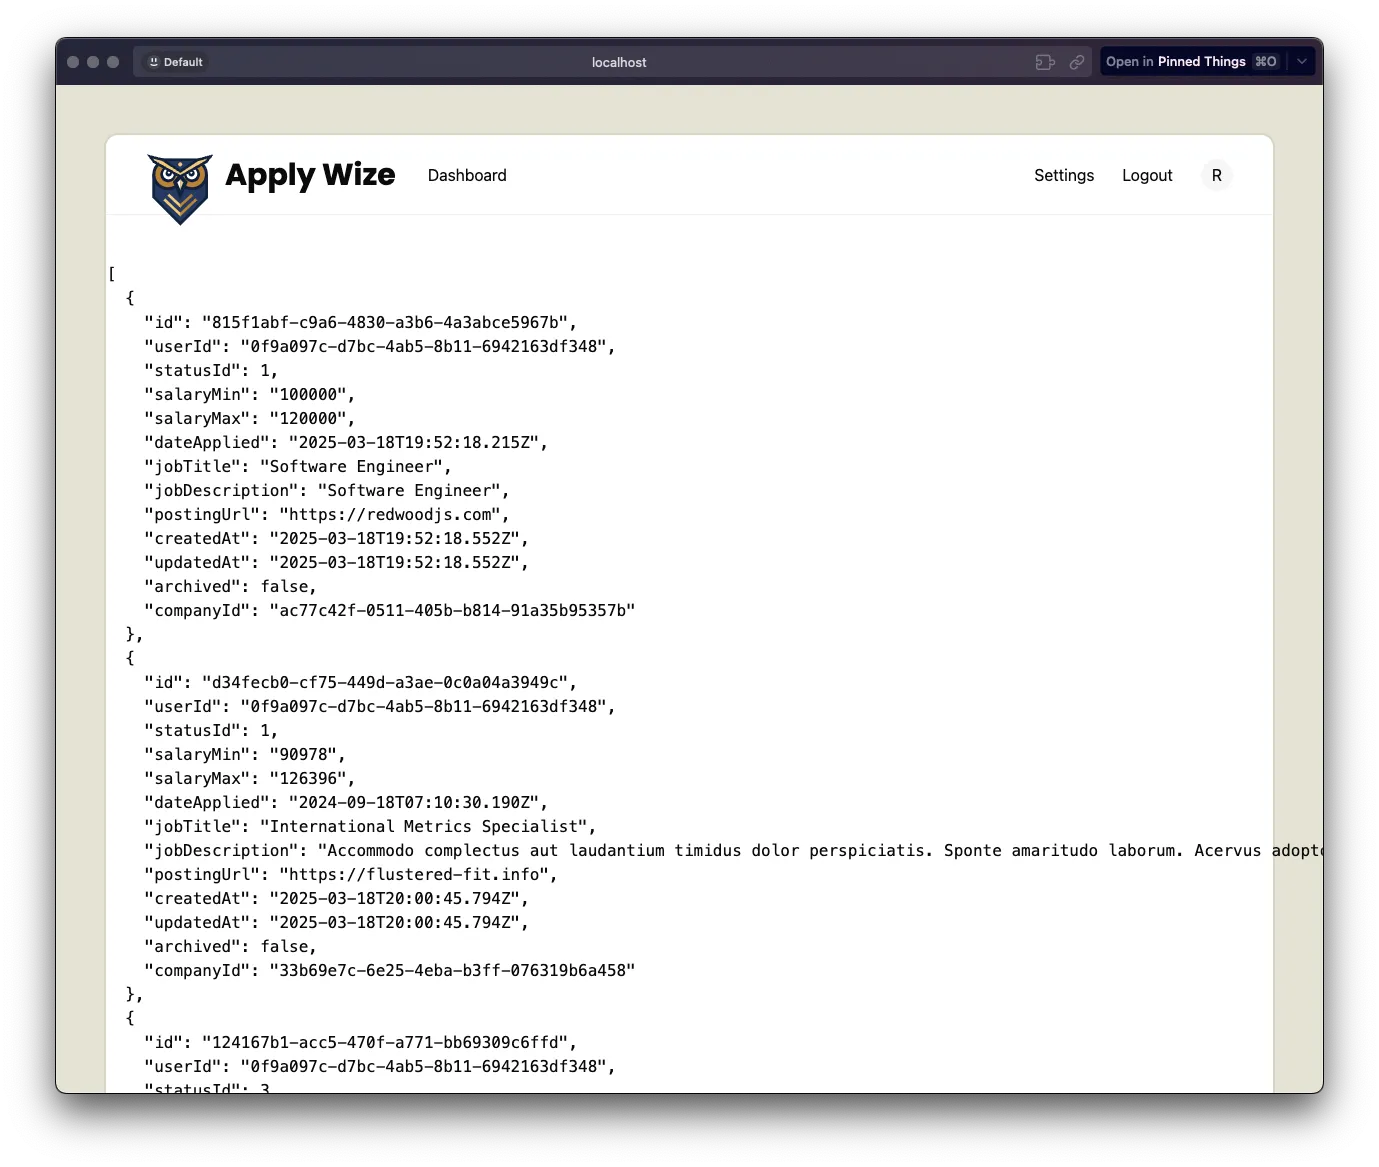Focus the localhost address bar

[619, 62]
